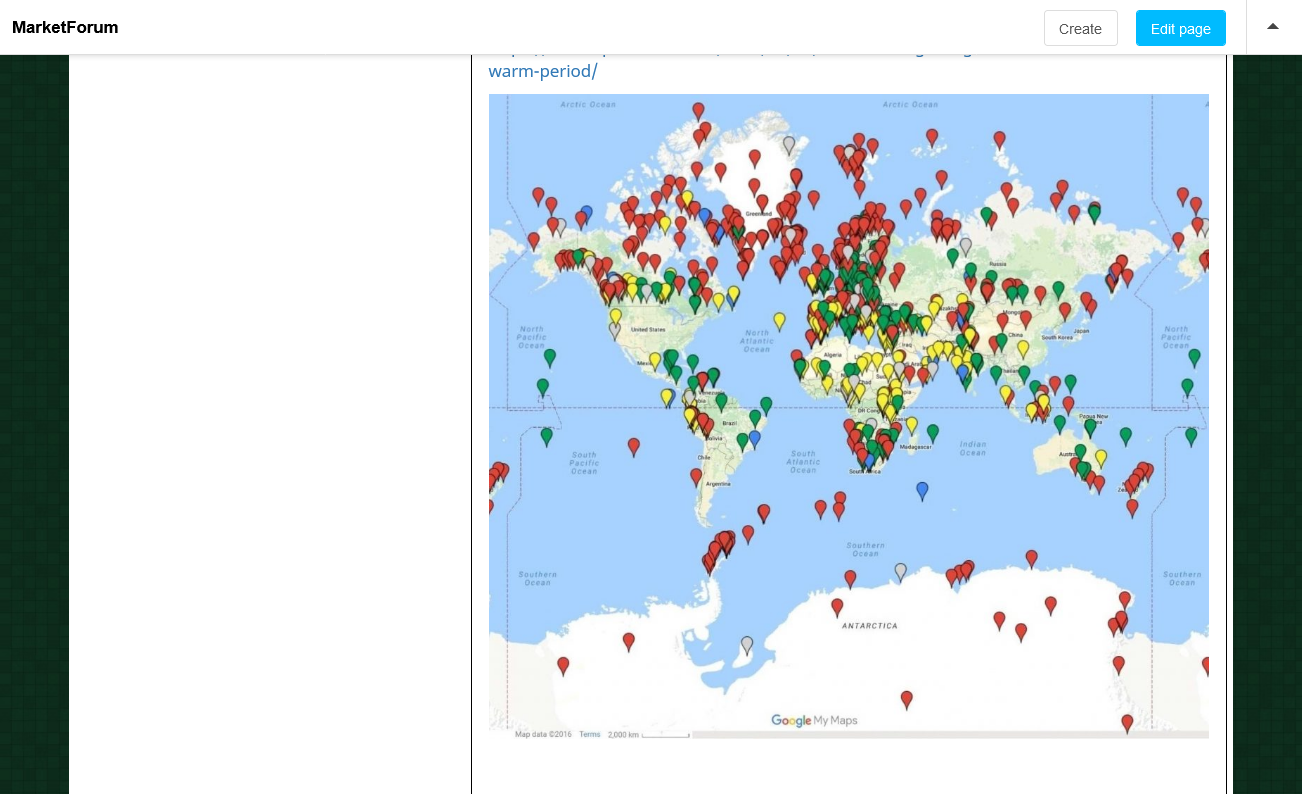Select the green pin east of Madagascar
This screenshot has height=794, width=1302.
click(x=932, y=432)
